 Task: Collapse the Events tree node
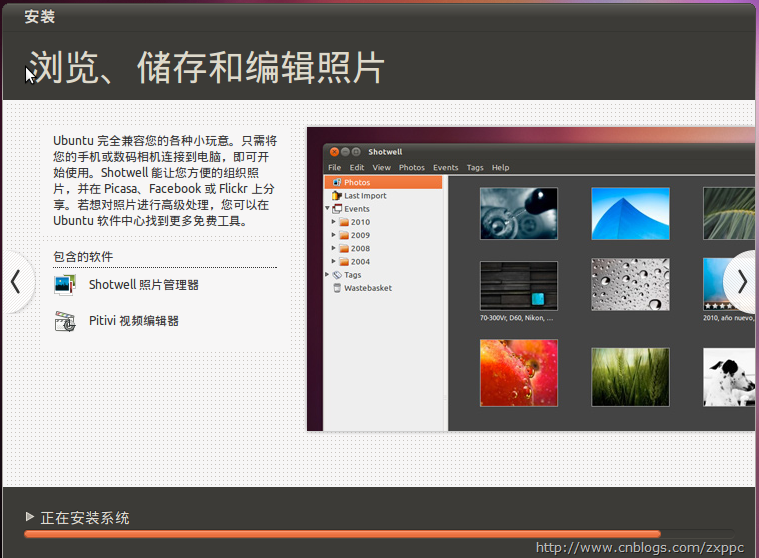pyautogui.click(x=328, y=209)
